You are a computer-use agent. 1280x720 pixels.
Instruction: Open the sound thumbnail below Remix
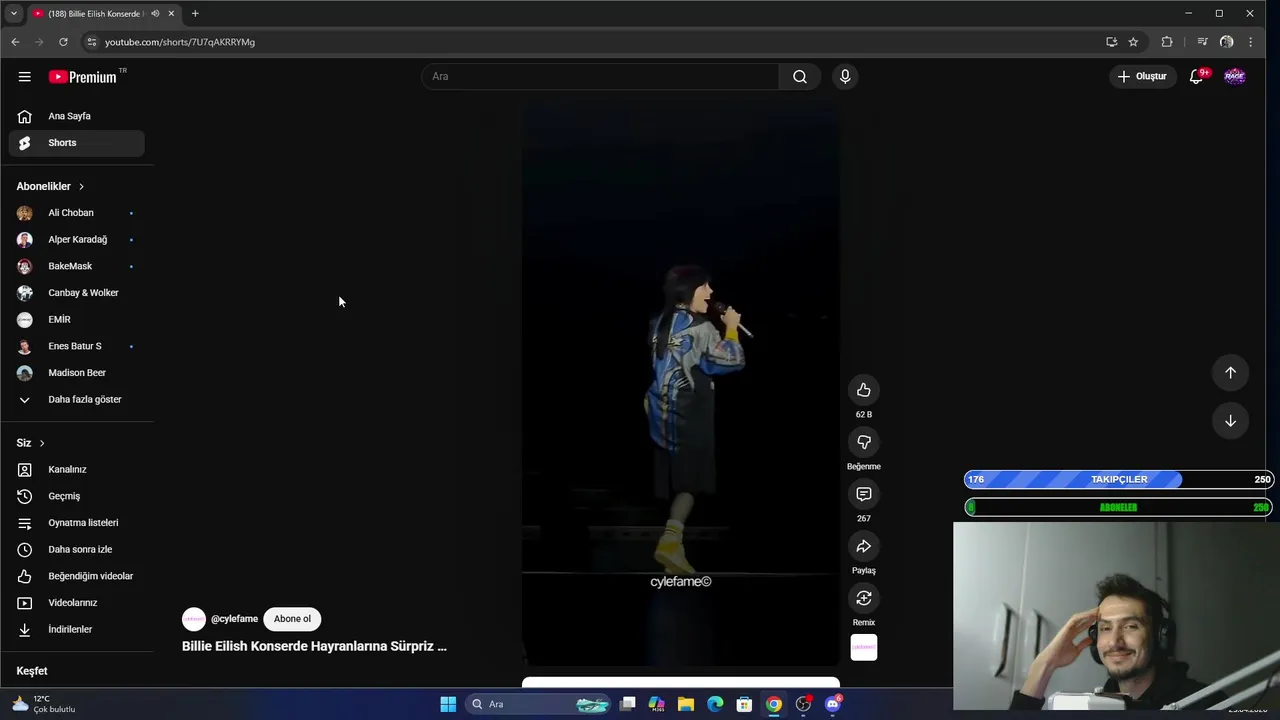coord(864,648)
